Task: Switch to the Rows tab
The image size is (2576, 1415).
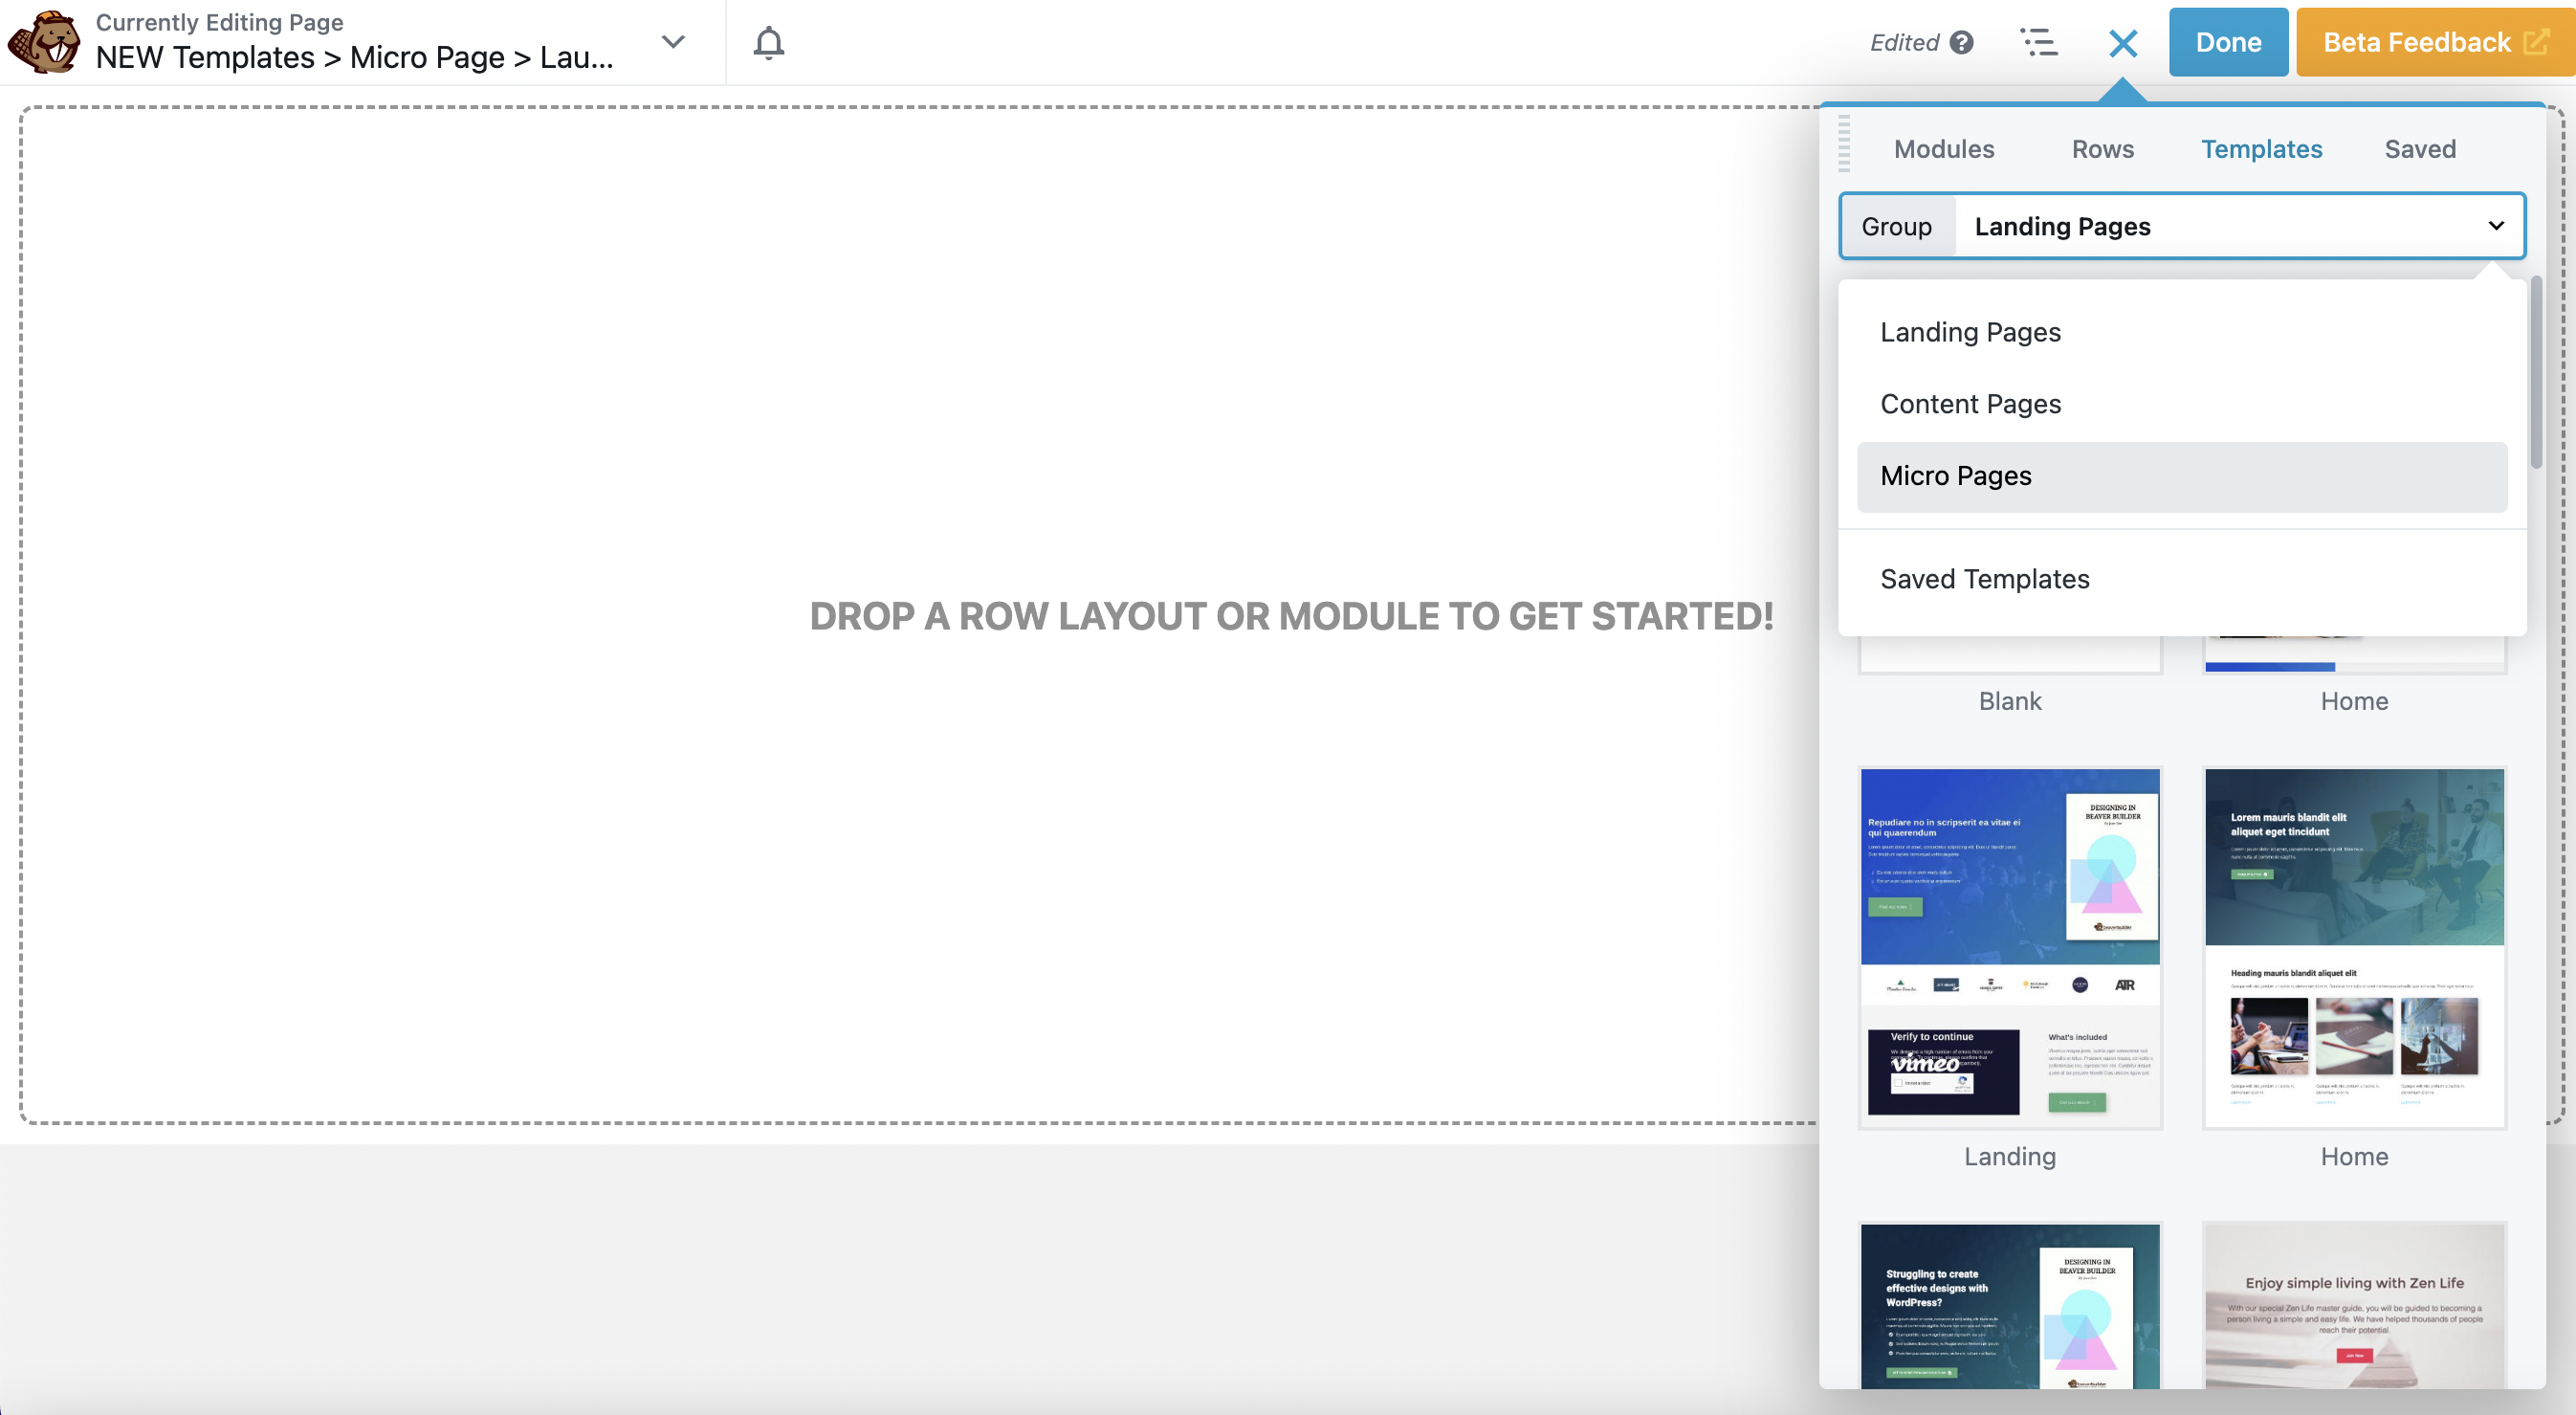Action: tap(2102, 149)
